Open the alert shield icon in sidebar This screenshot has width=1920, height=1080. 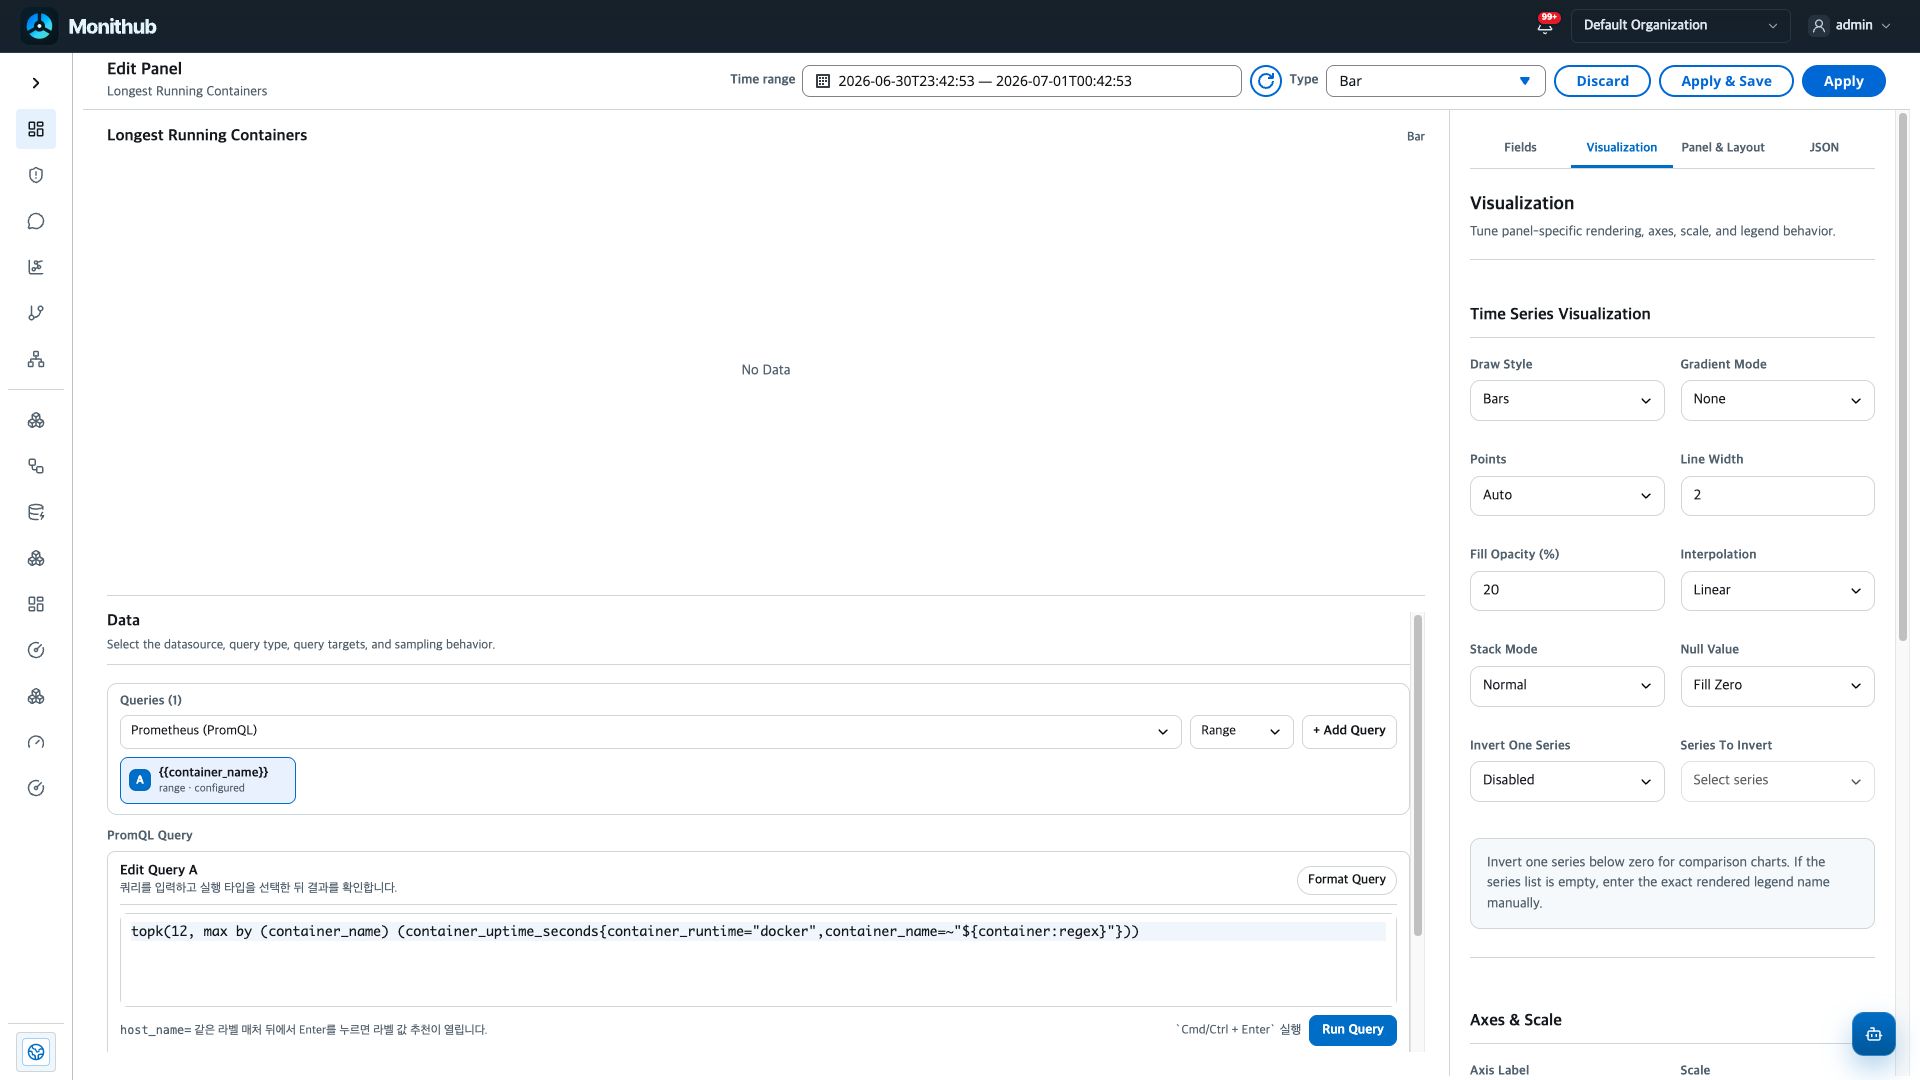pyautogui.click(x=36, y=175)
